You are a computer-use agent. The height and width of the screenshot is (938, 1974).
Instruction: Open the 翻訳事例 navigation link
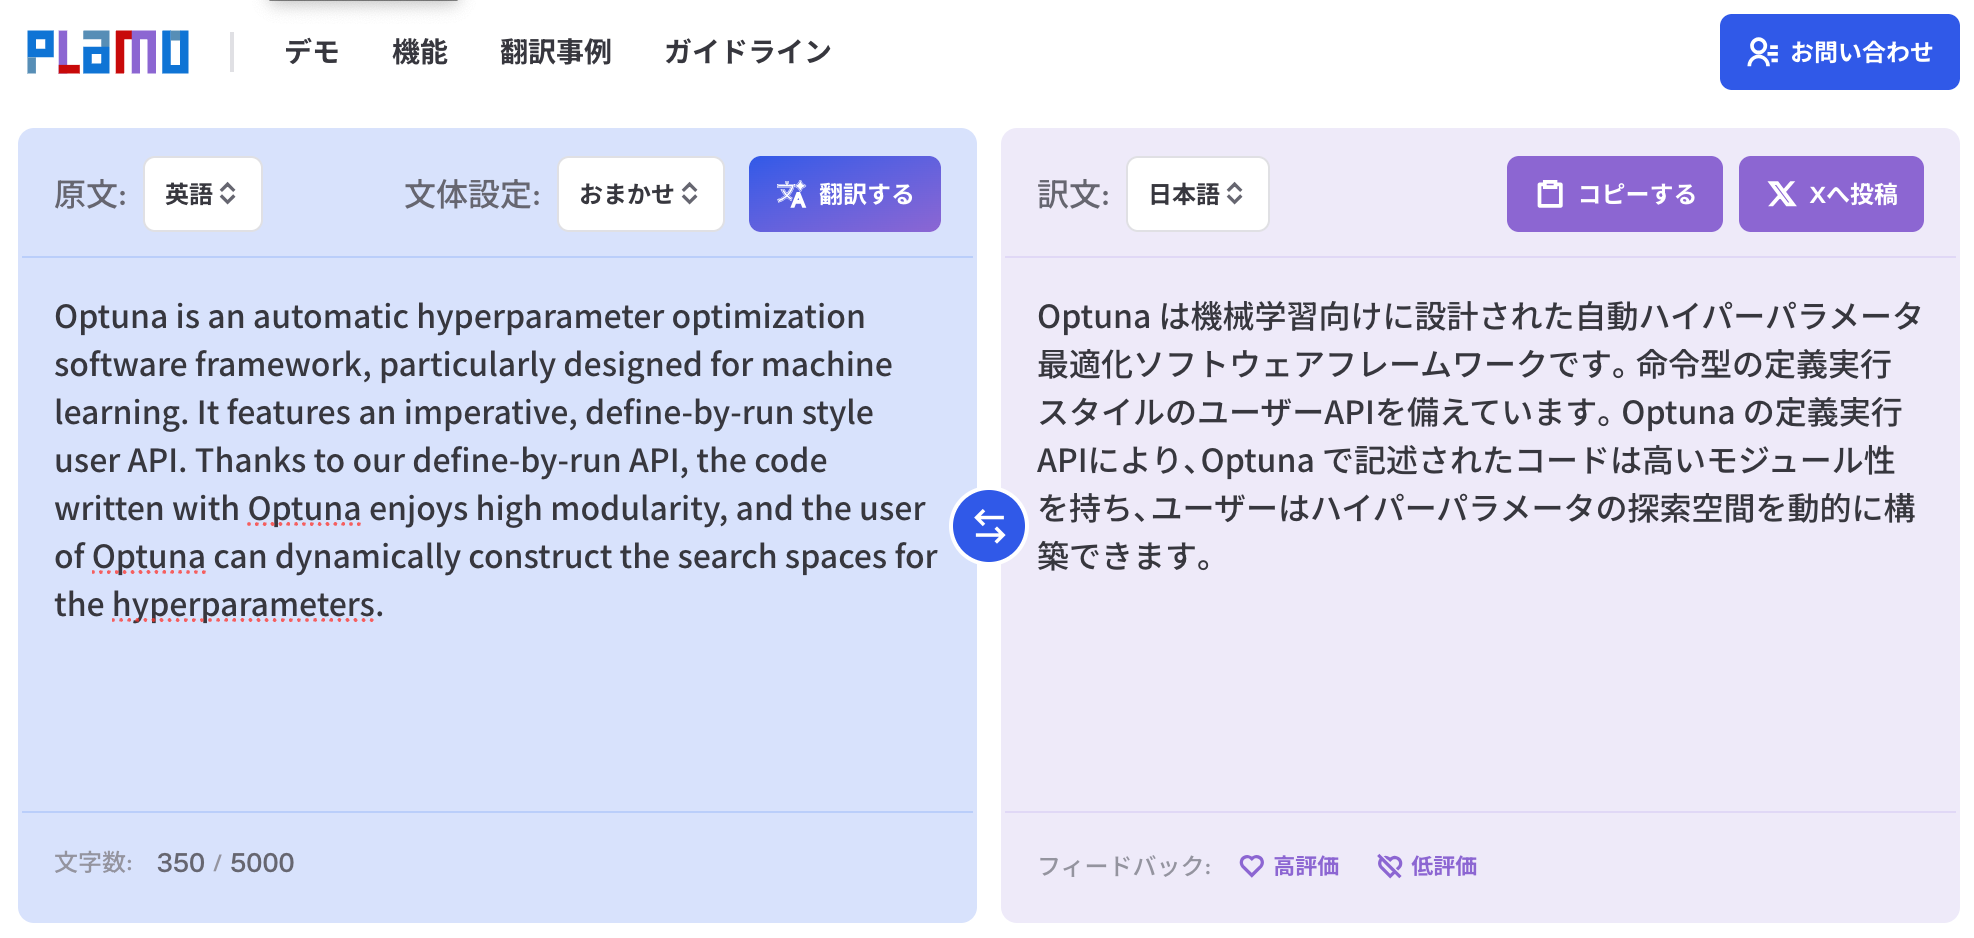[x=556, y=52]
